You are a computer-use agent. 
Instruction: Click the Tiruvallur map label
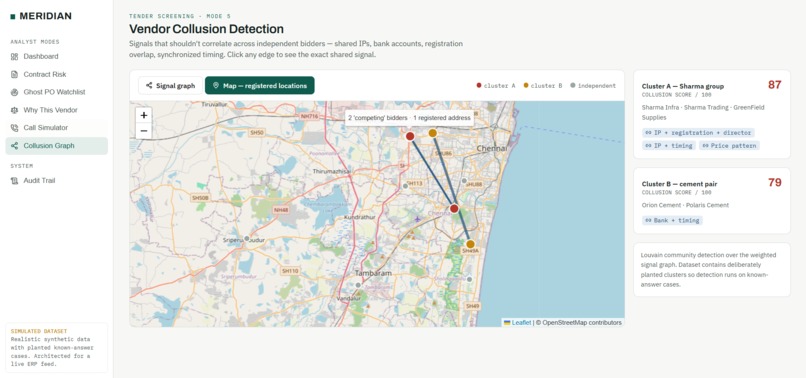[x=214, y=104]
